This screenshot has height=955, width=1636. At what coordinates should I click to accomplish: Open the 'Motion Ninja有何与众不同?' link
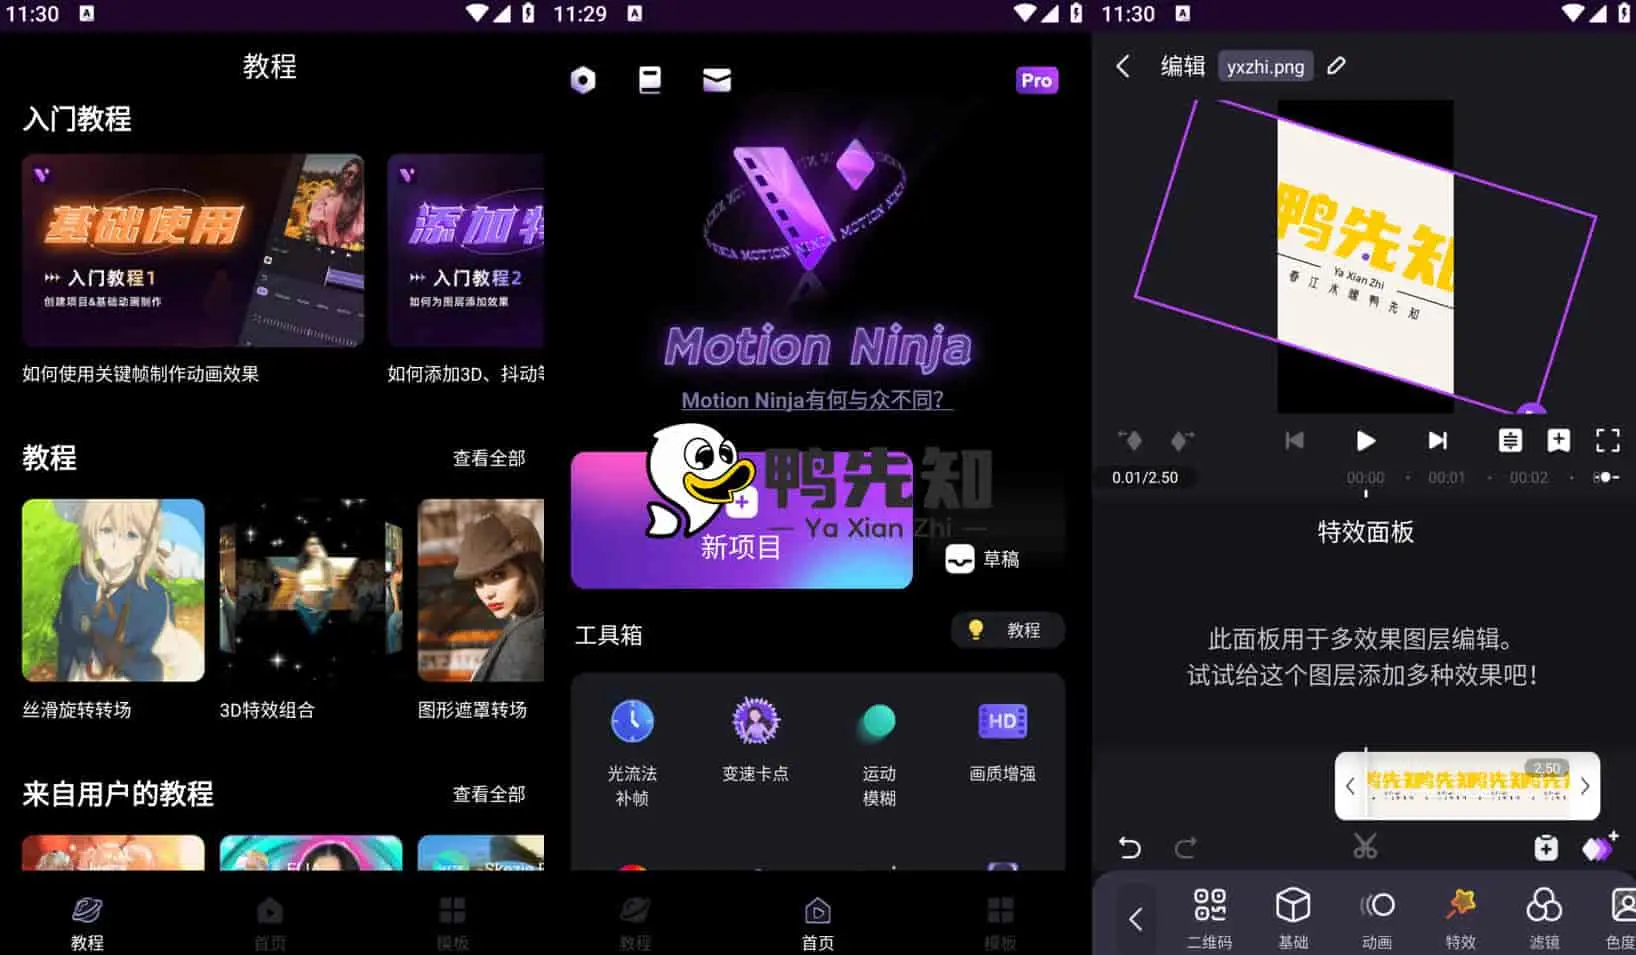coord(817,400)
